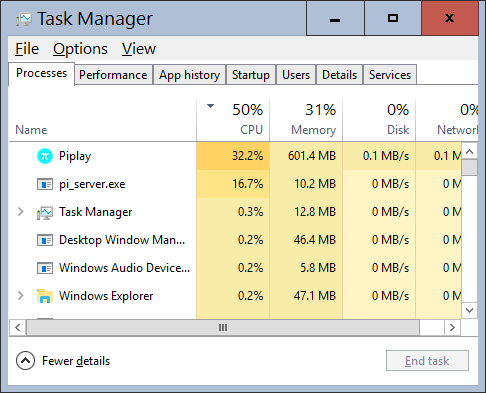Click the pi_server.exe process icon
Viewport: 486px width, 393px height.
45,184
